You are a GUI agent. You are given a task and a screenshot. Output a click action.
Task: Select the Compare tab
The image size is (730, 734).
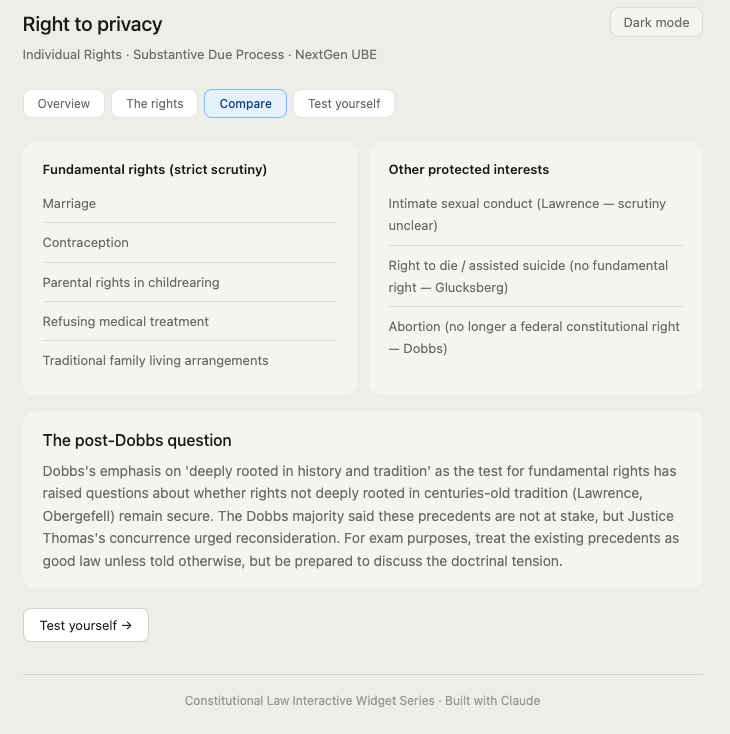(x=245, y=104)
